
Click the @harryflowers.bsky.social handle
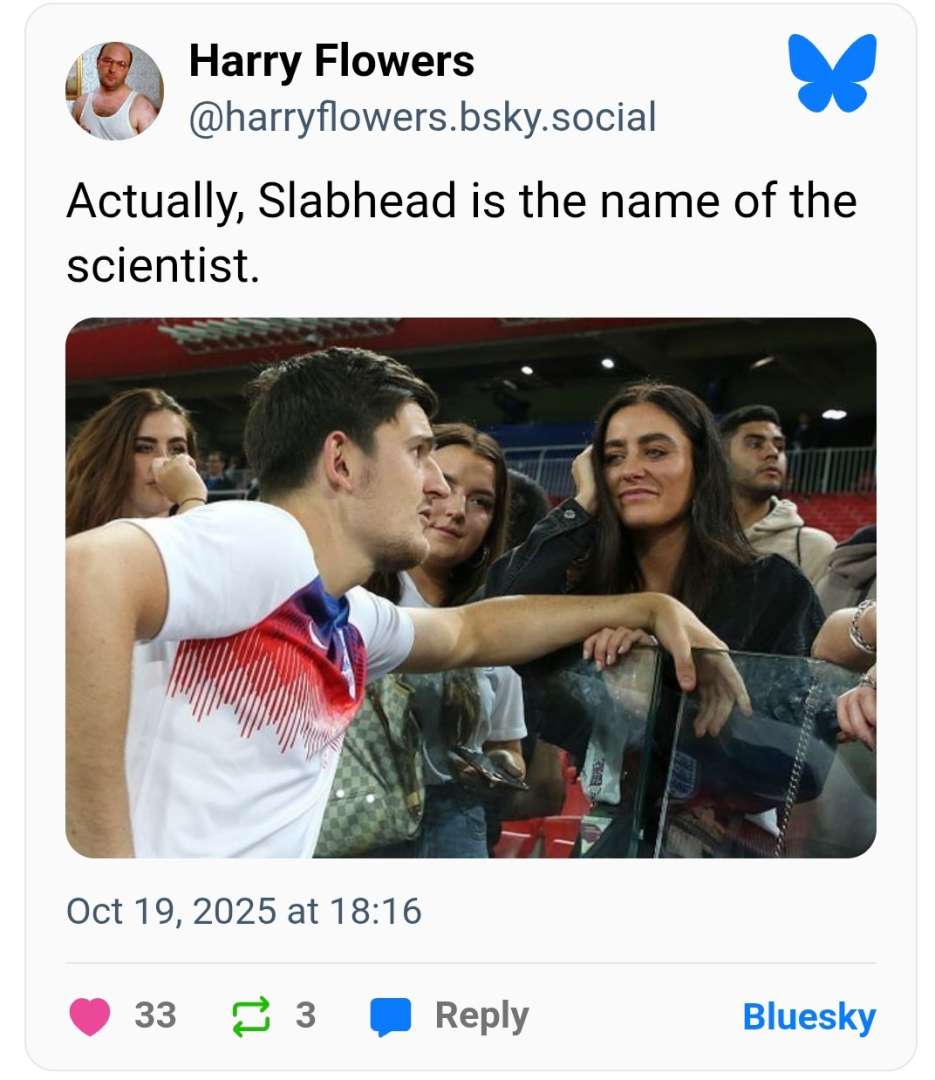(x=422, y=118)
